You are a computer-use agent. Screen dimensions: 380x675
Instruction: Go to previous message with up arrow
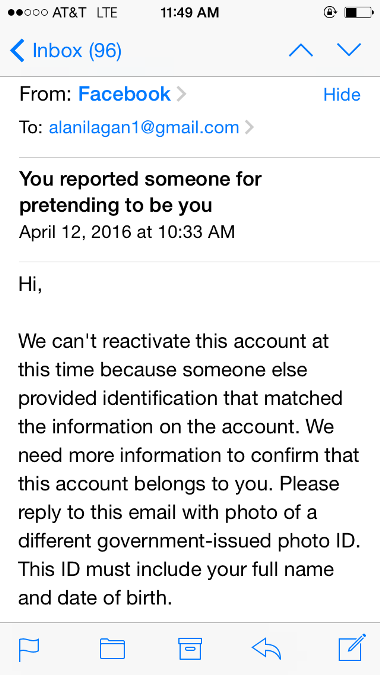[x=301, y=50]
